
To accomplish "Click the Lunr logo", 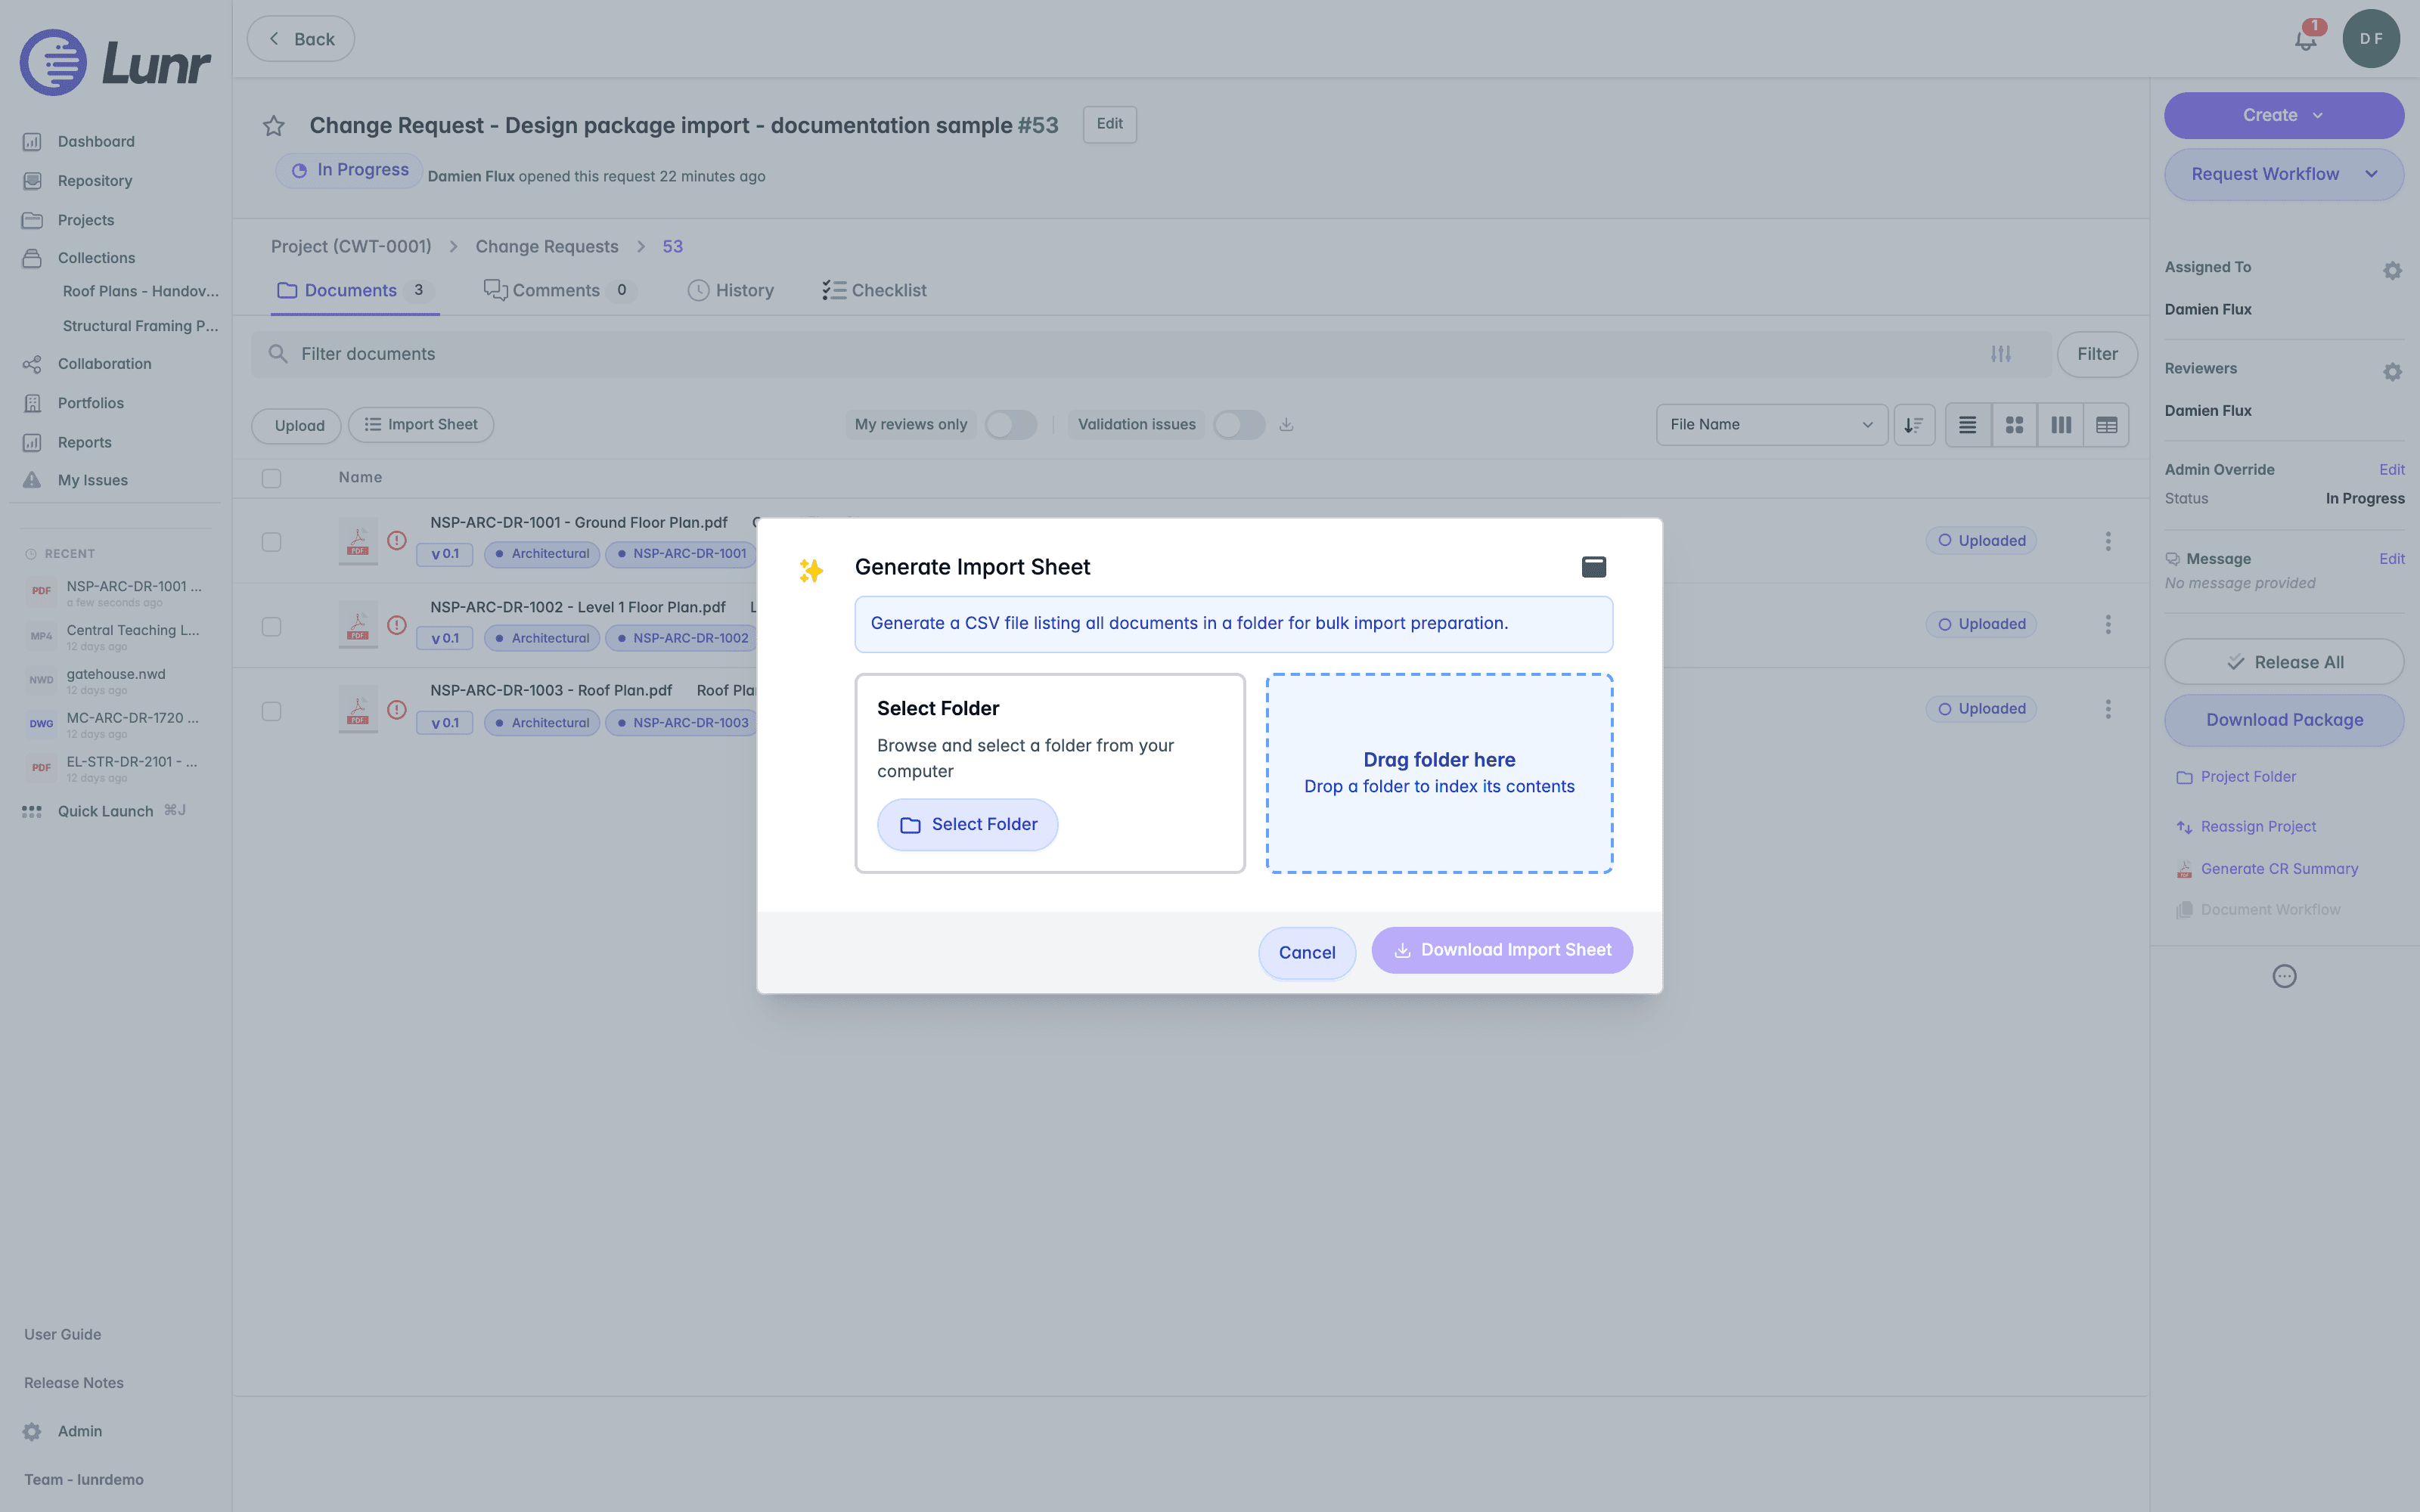I will [x=115, y=62].
